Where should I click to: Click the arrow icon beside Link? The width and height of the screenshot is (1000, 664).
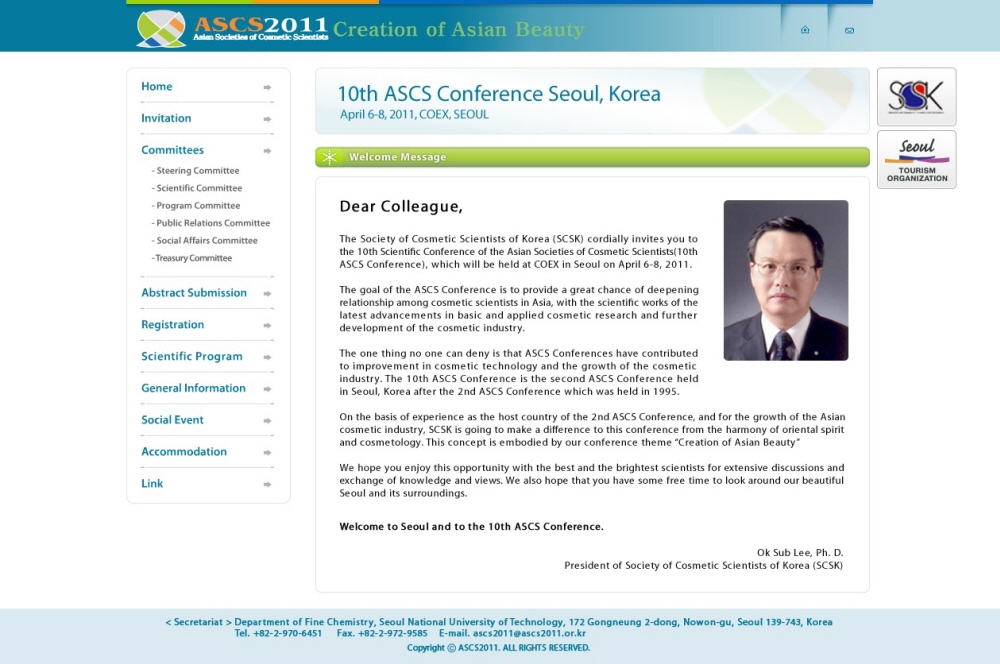tap(267, 485)
